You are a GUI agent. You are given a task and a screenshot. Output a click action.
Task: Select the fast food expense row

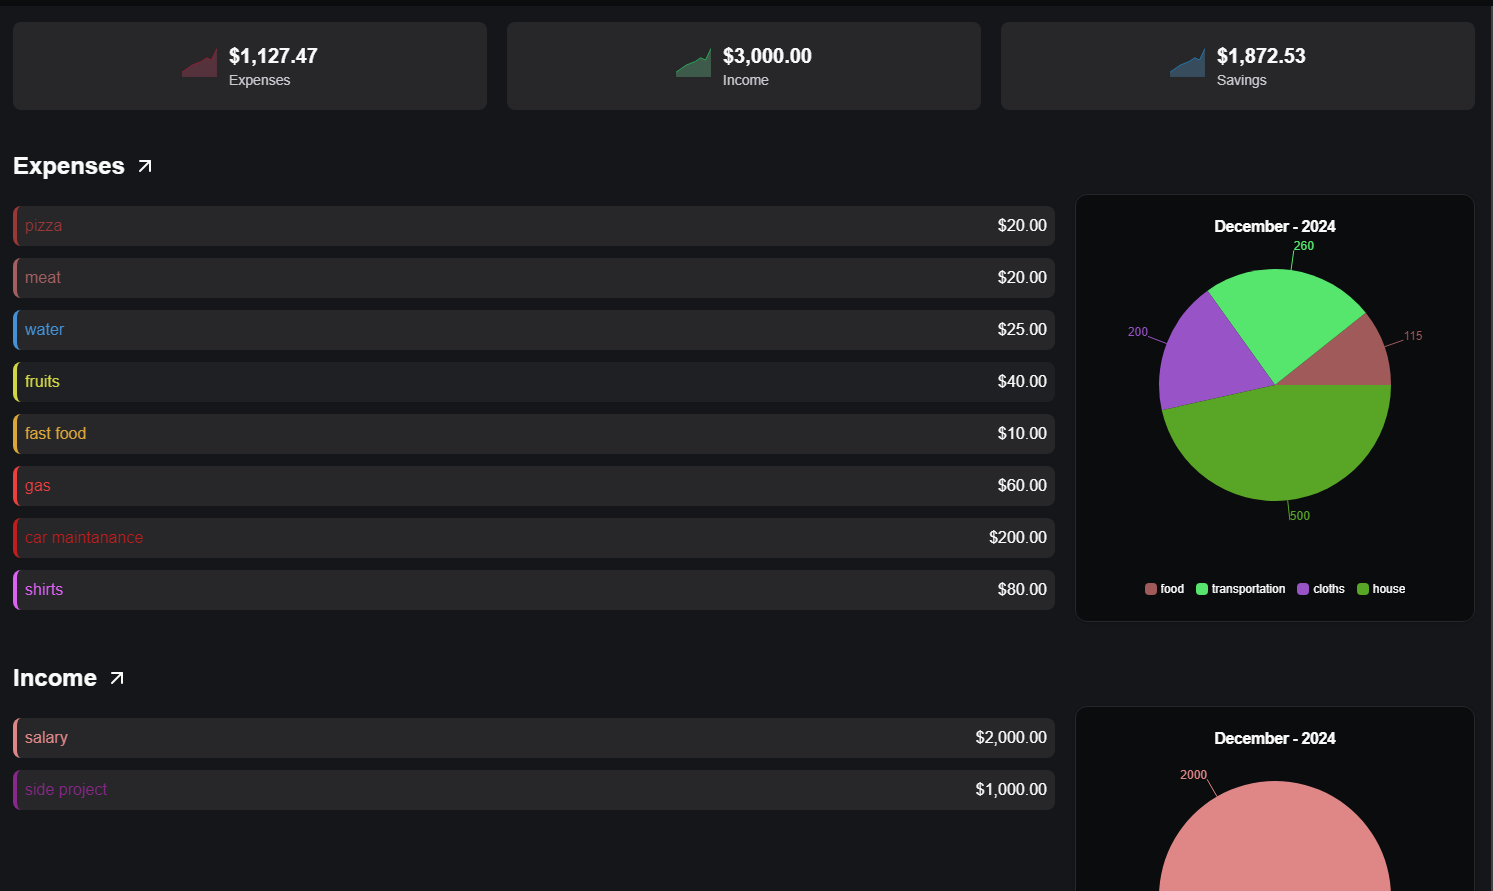534,434
